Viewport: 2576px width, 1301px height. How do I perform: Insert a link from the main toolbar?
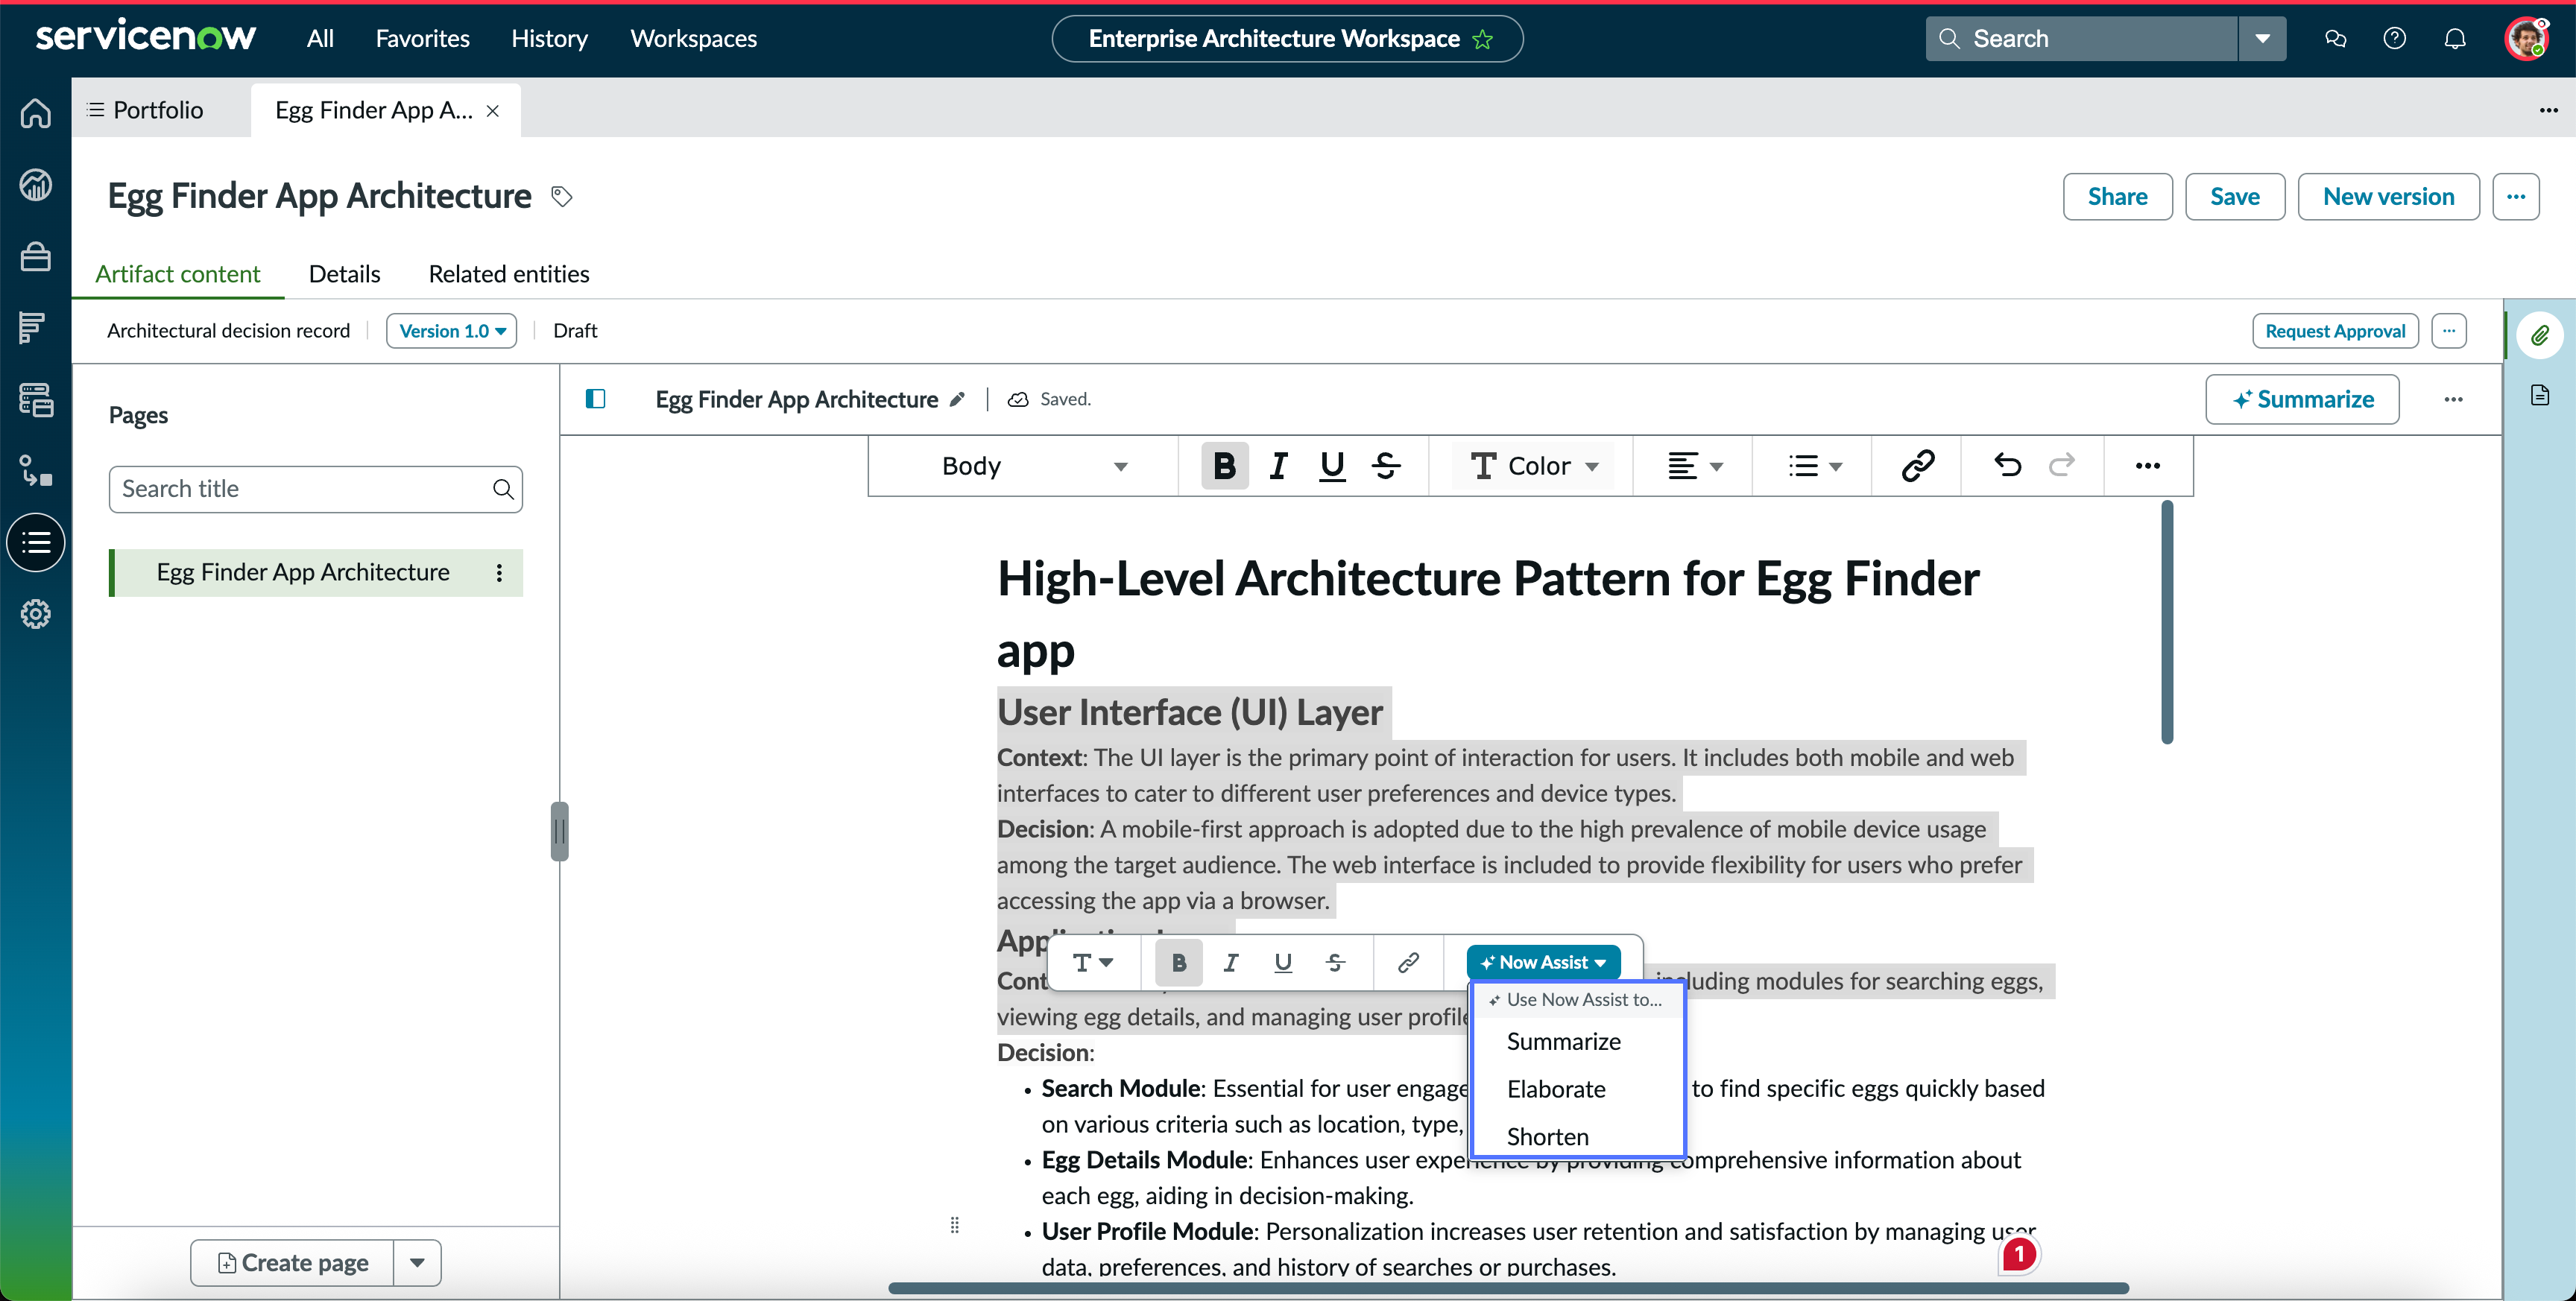click(1917, 466)
